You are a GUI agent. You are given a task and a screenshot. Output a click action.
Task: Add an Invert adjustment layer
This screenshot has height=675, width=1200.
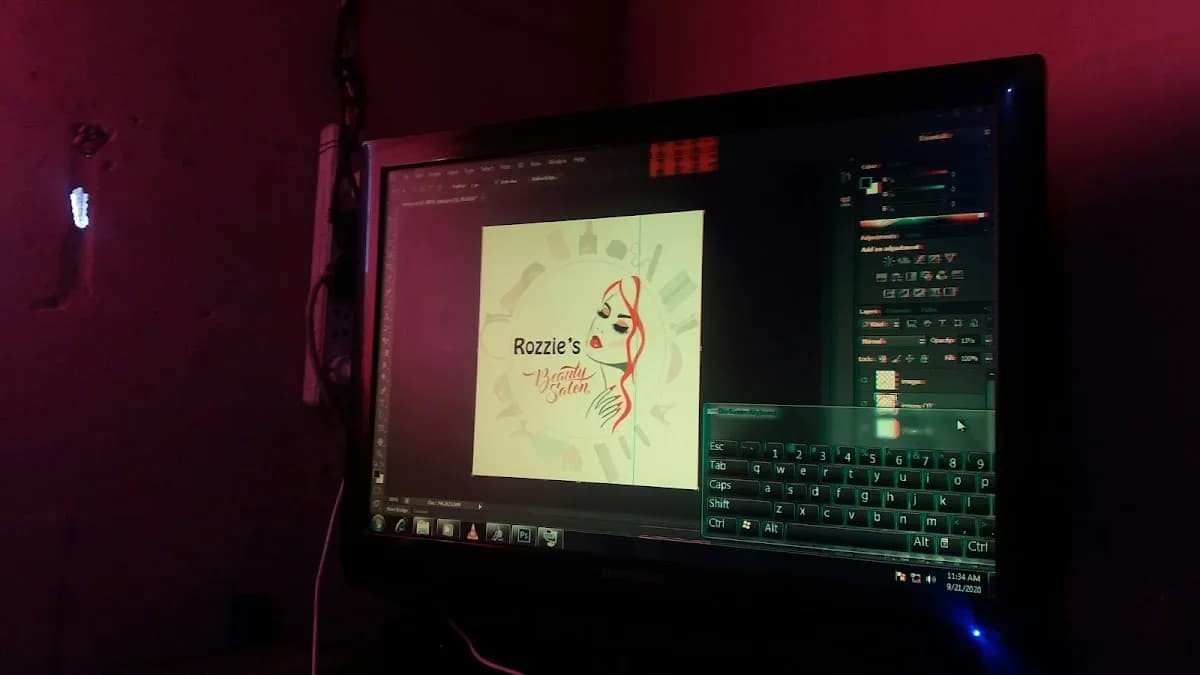click(889, 292)
